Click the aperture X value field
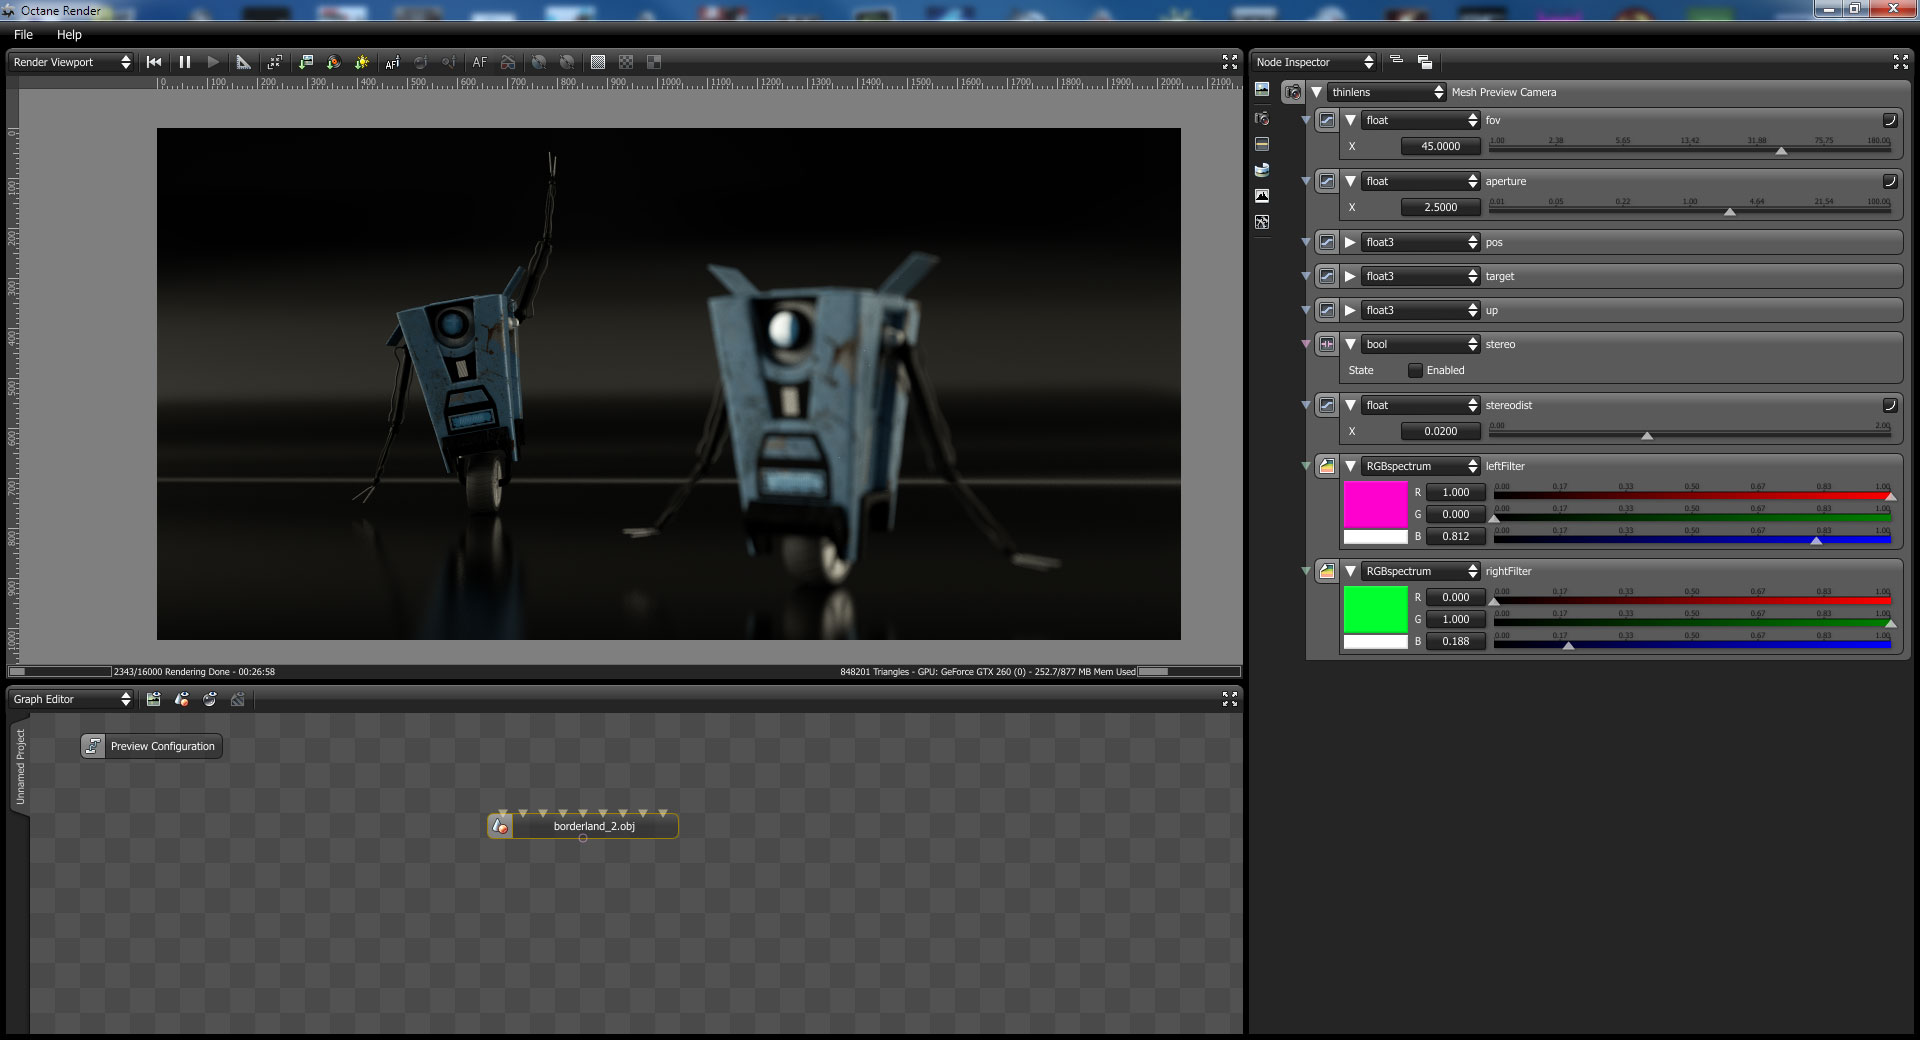This screenshot has width=1920, height=1040. (x=1440, y=207)
